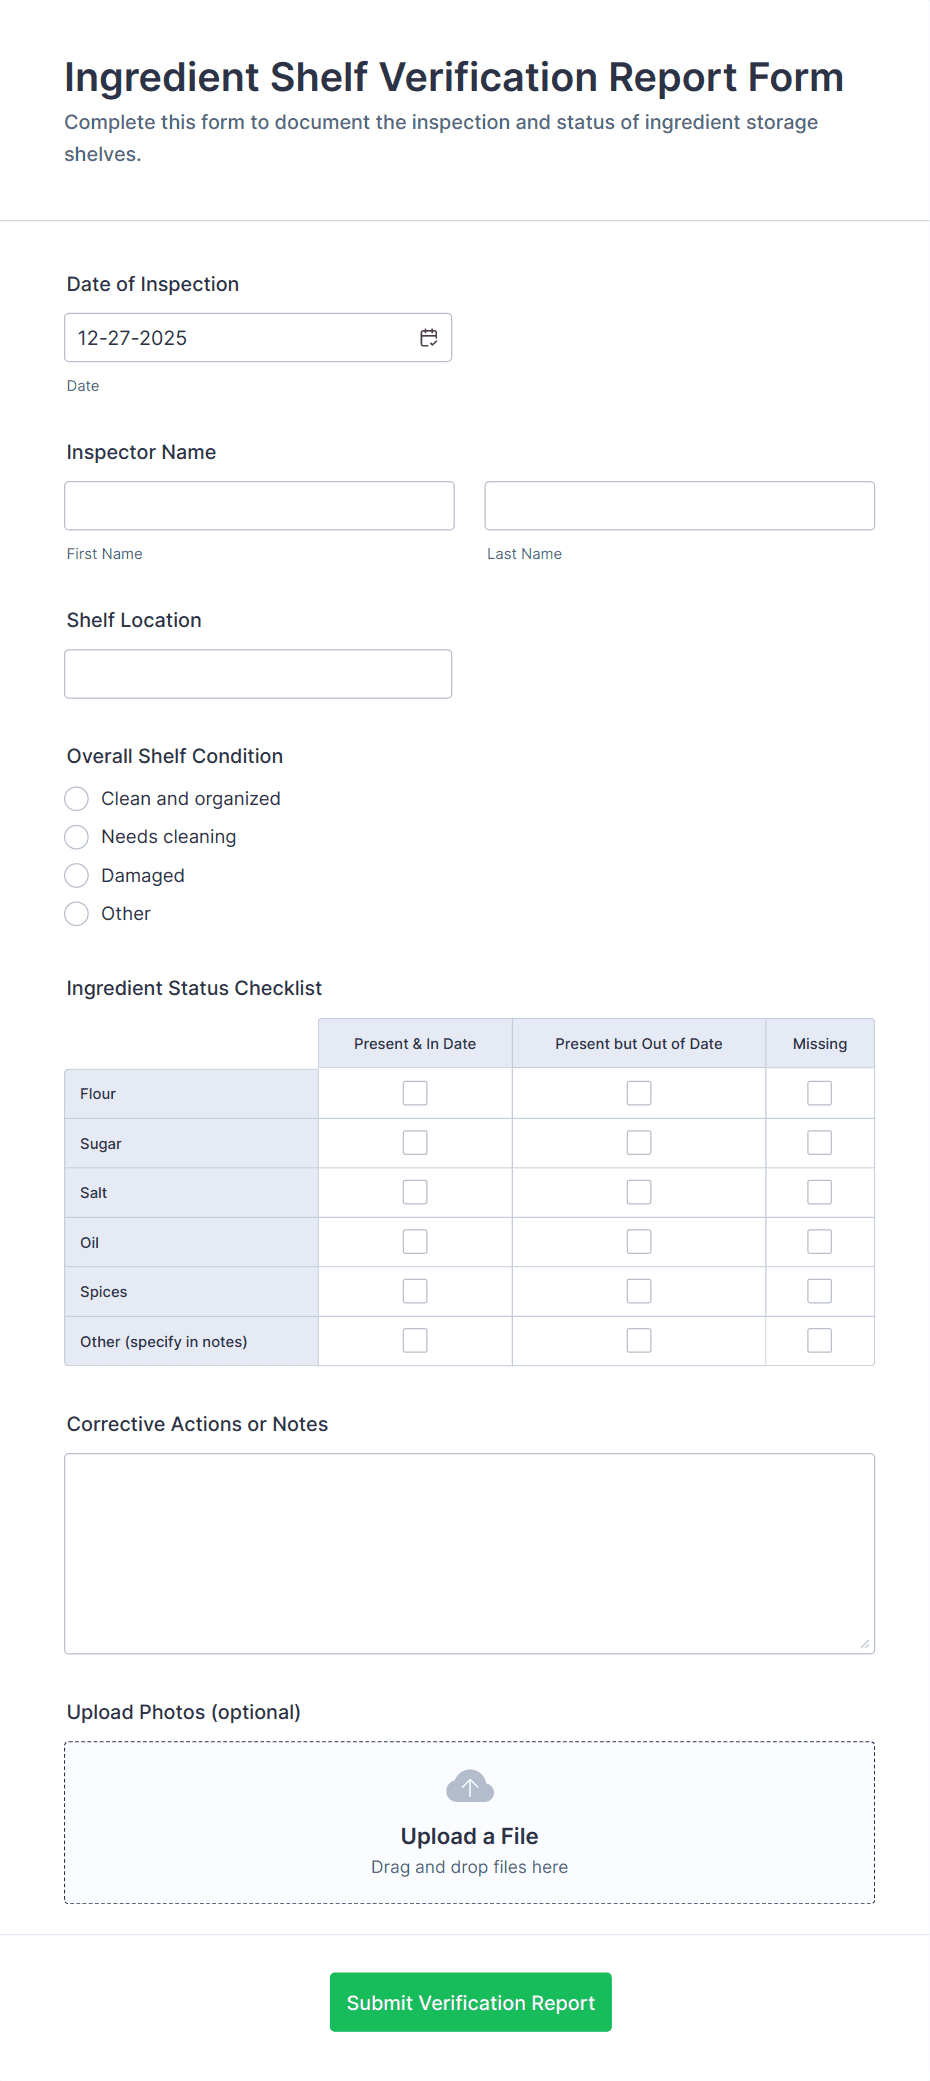Mark Sugar as Missing
Screen dimensions: 930x2081
pyautogui.click(x=820, y=1143)
